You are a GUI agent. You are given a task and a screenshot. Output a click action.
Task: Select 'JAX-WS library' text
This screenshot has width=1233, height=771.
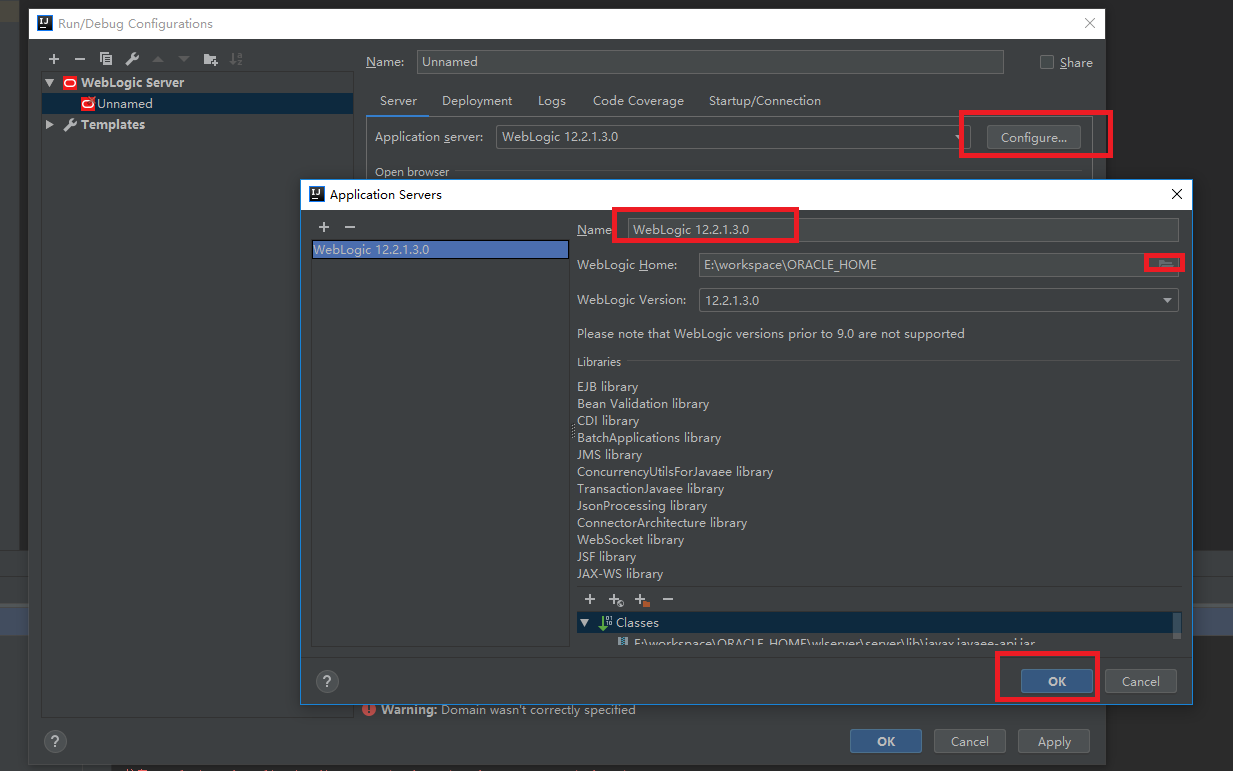620,574
